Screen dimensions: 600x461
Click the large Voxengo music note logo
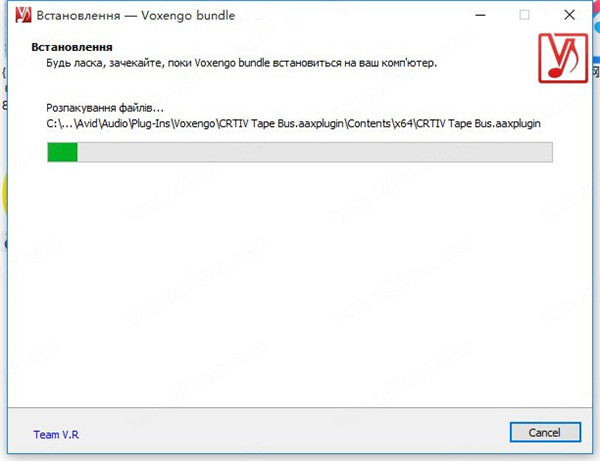pyautogui.click(x=563, y=58)
